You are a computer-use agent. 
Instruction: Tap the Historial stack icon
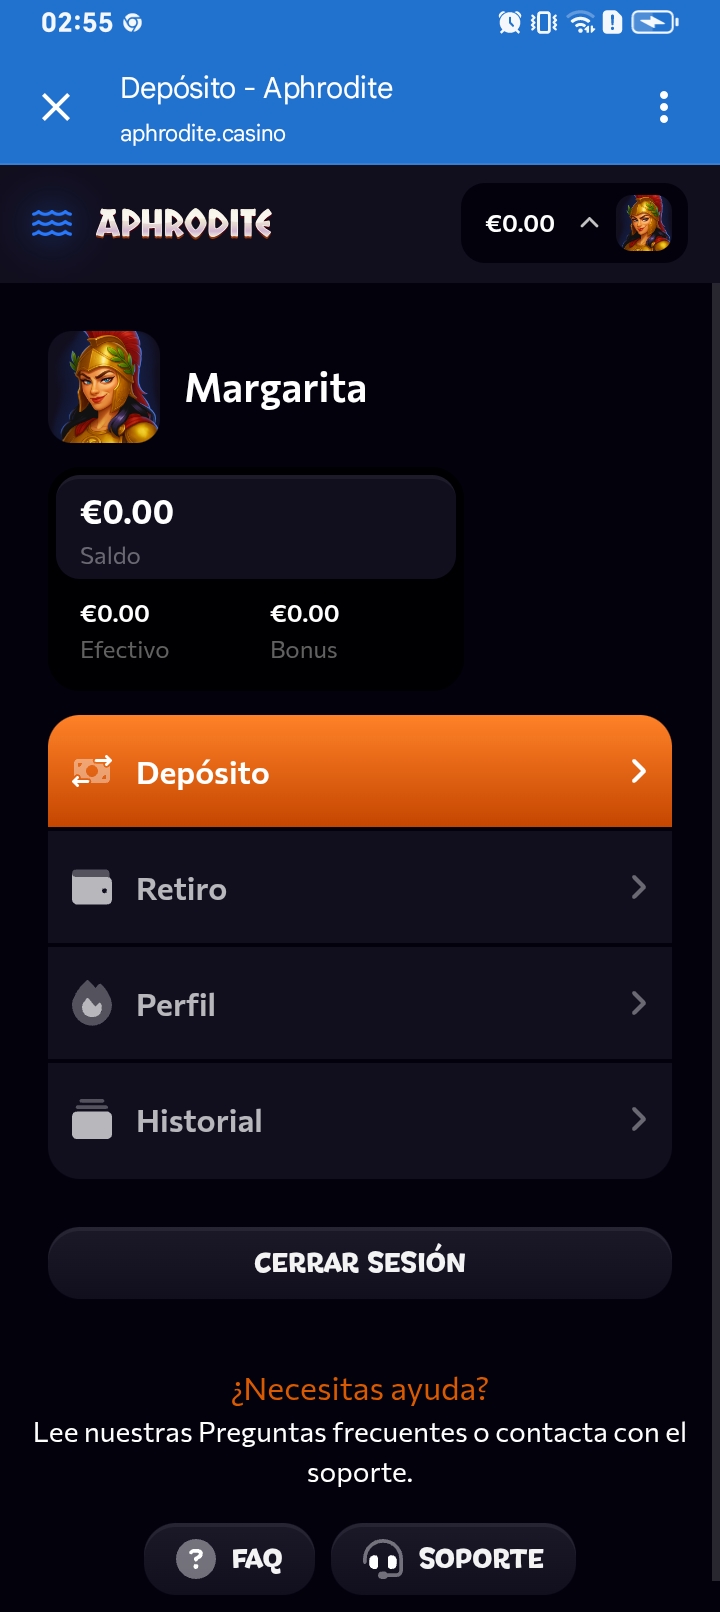tap(92, 1120)
